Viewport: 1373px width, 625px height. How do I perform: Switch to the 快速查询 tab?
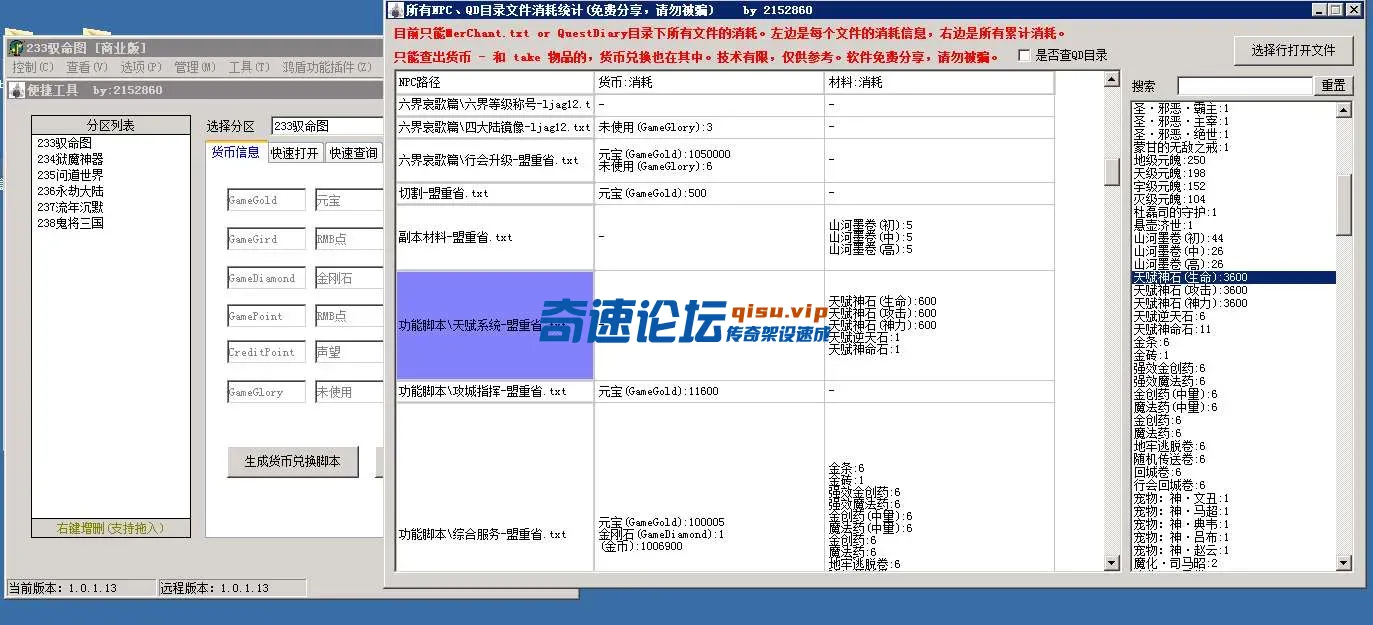tap(354, 153)
